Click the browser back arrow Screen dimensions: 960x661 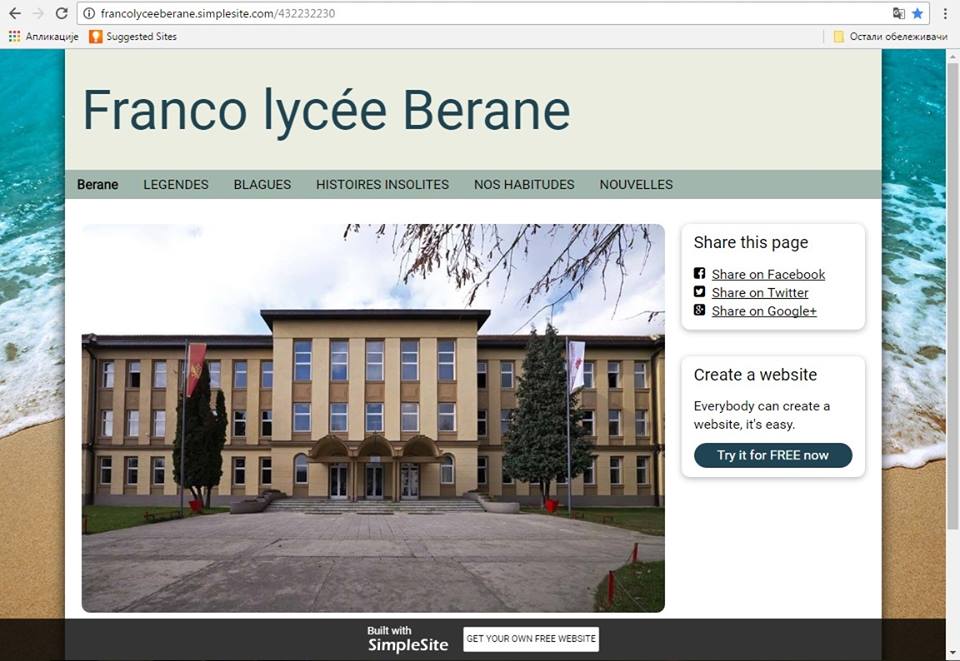point(14,14)
